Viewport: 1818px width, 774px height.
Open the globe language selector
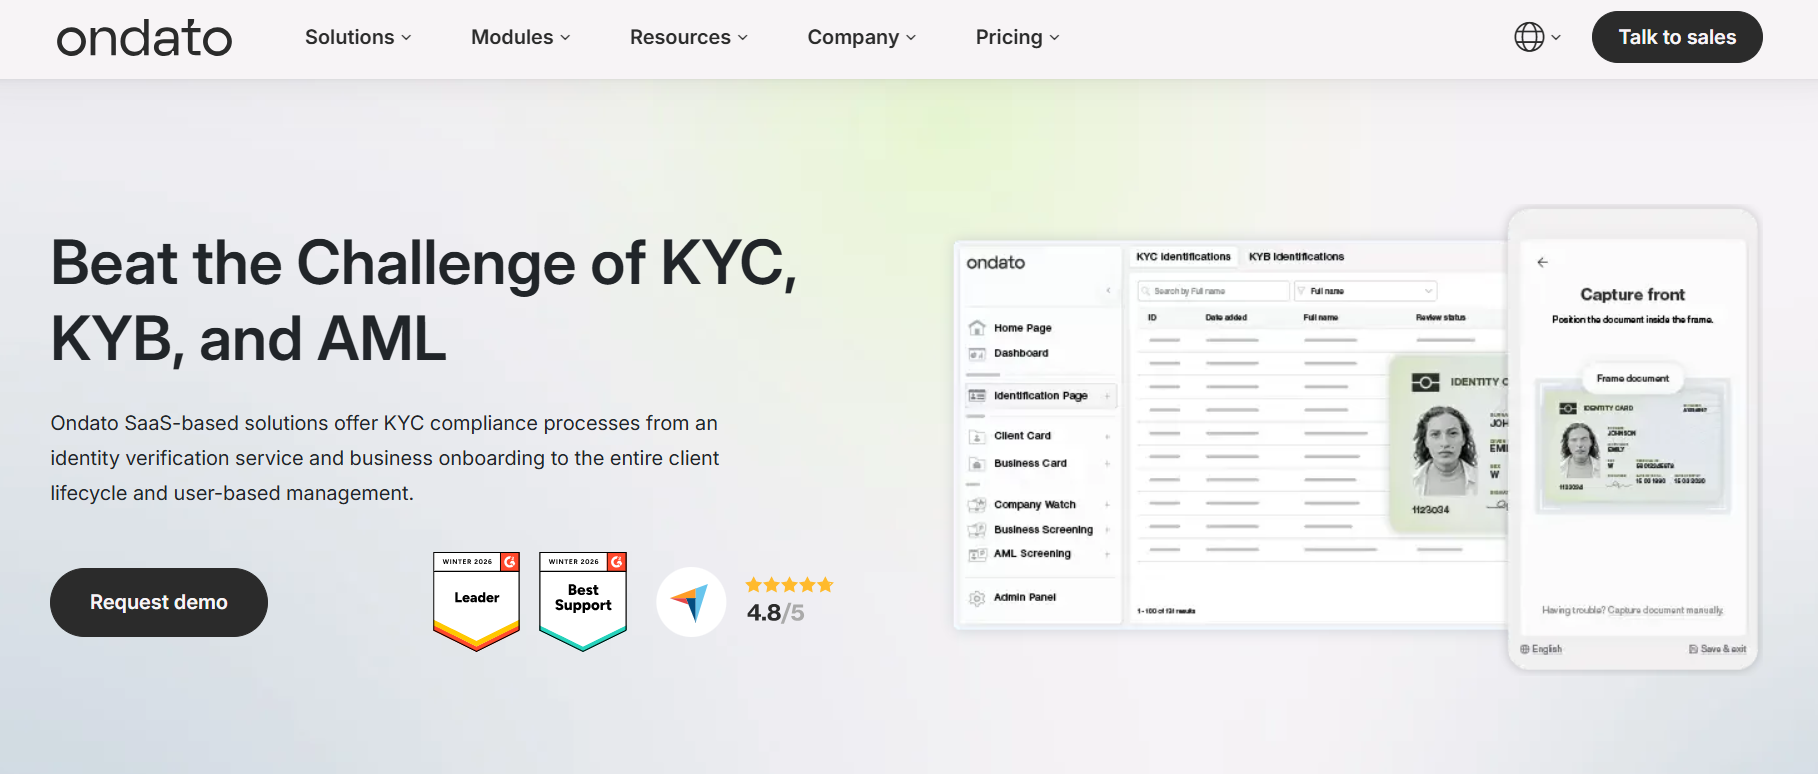[x=1536, y=37]
